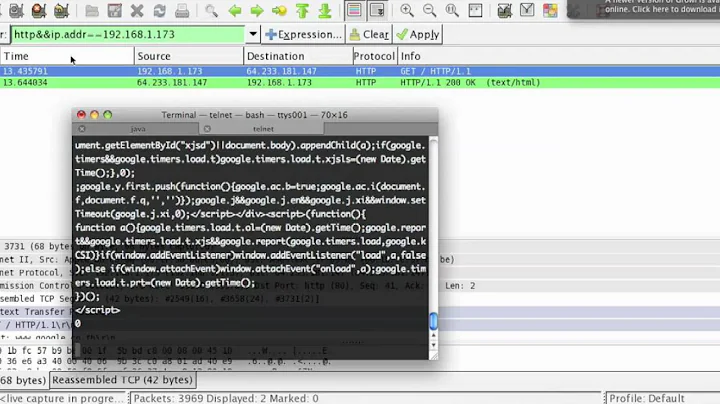Sort by the Protocol column header
Image resolution: width=720 pixels, height=404 pixels.
pyautogui.click(x=374, y=56)
